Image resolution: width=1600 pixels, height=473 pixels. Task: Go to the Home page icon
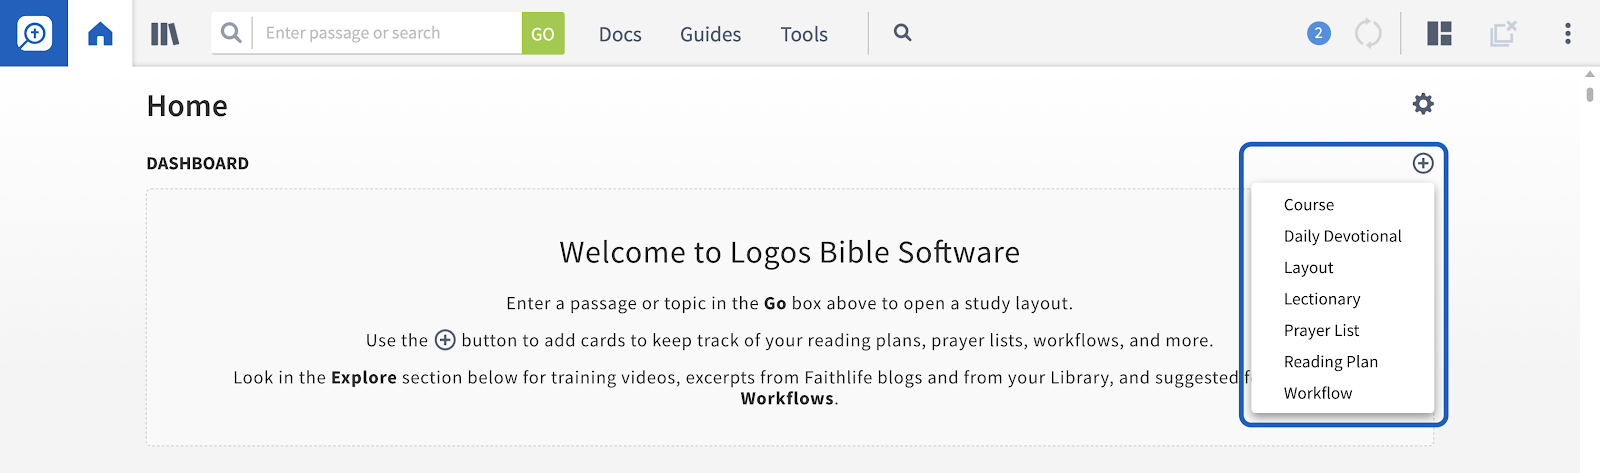point(100,34)
